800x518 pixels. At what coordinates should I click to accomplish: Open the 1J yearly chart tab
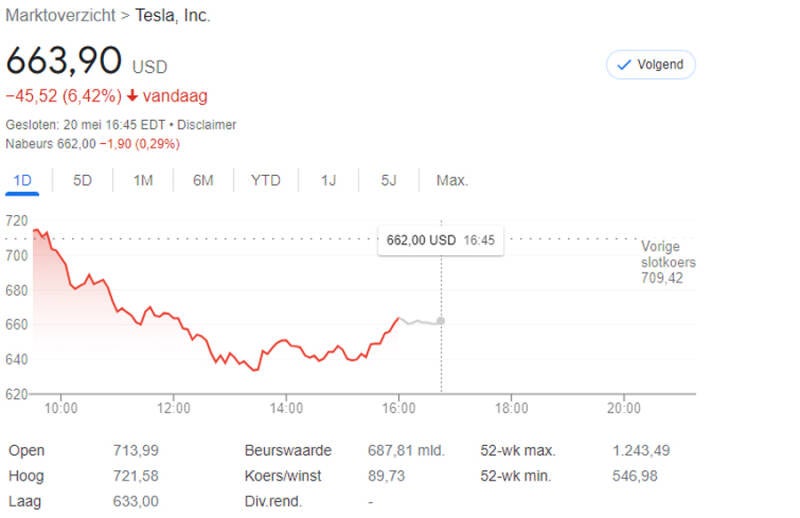[x=328, y=180]
